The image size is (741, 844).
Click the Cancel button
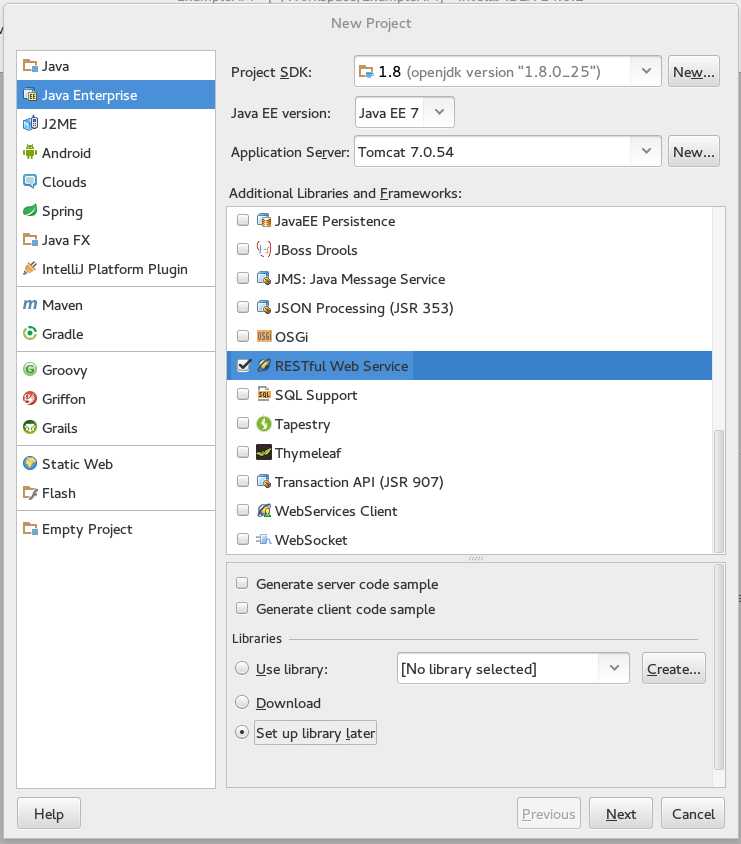tap(693, 813)
